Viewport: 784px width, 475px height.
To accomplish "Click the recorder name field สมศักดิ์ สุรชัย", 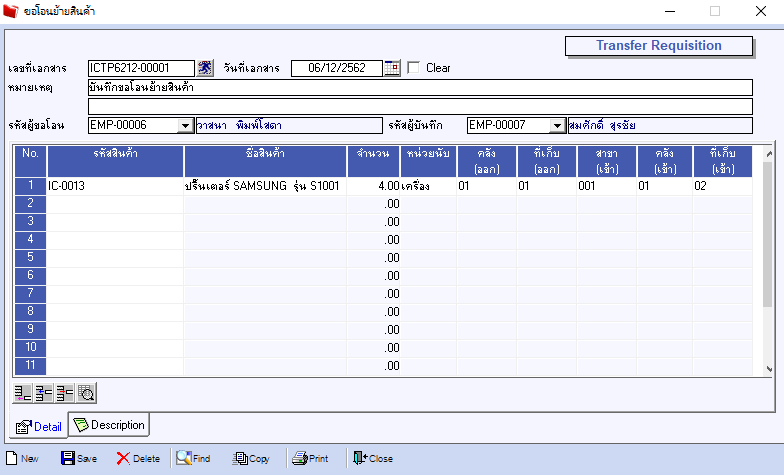I will point(660,126).
